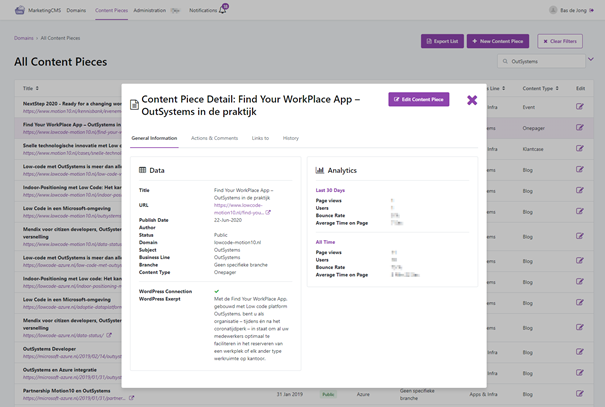Open the Notifications bell icon

point(223,10)
